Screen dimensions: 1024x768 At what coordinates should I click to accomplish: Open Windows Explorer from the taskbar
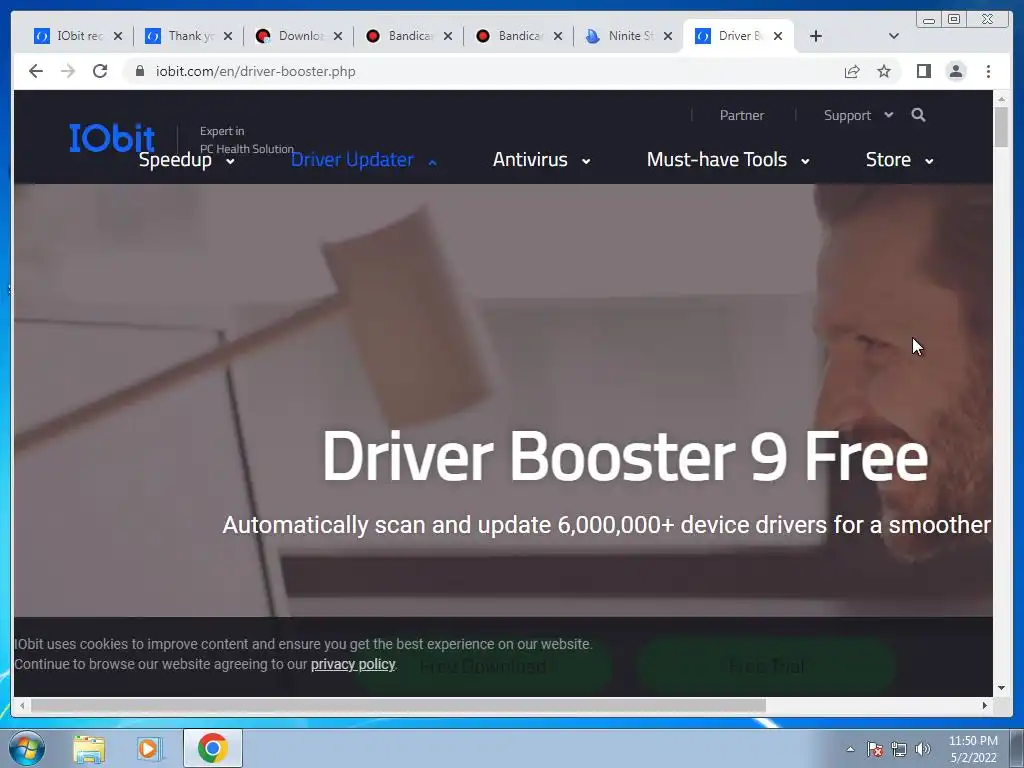coord(89,749)
